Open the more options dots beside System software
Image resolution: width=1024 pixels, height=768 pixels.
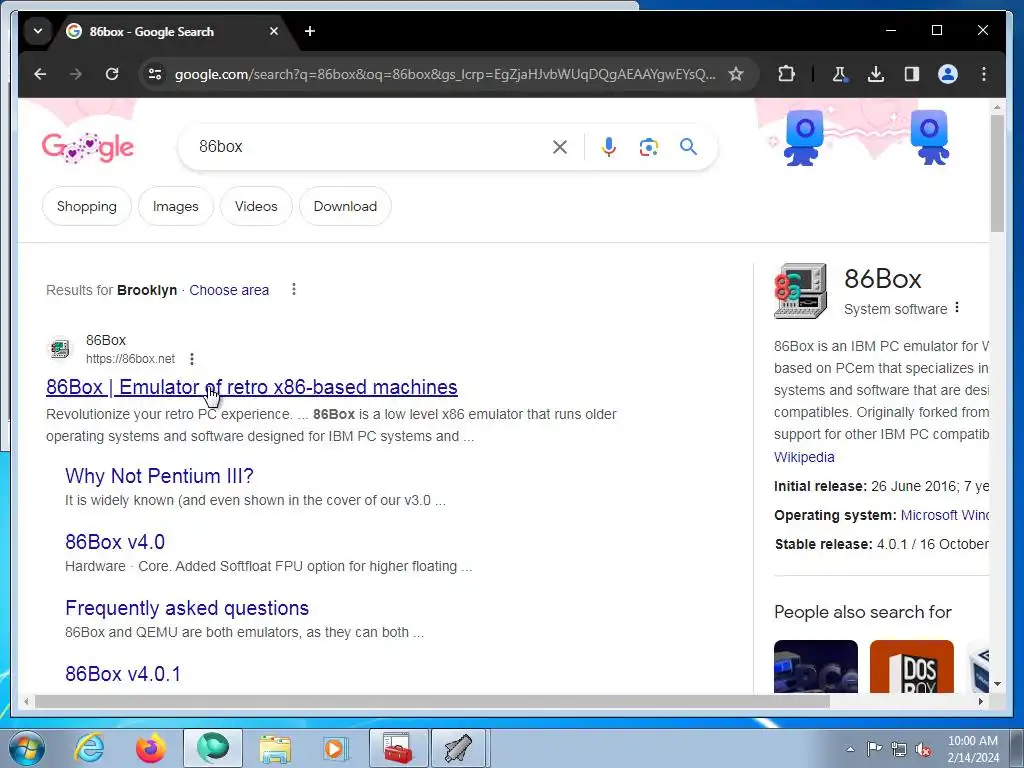coord(957,308)
